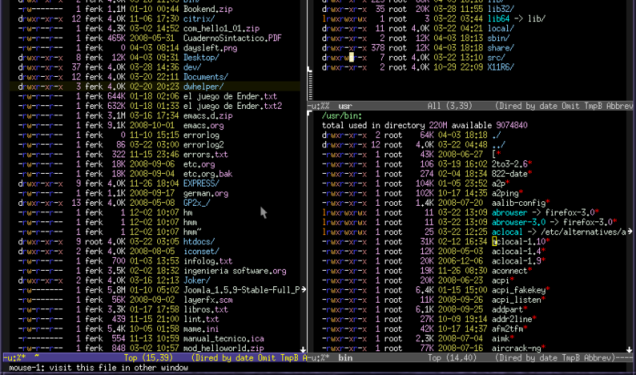The width and height of the screenshot is (636, 375).
Task: Visit the Desktop/ directory
Action: tap(201, 58)
